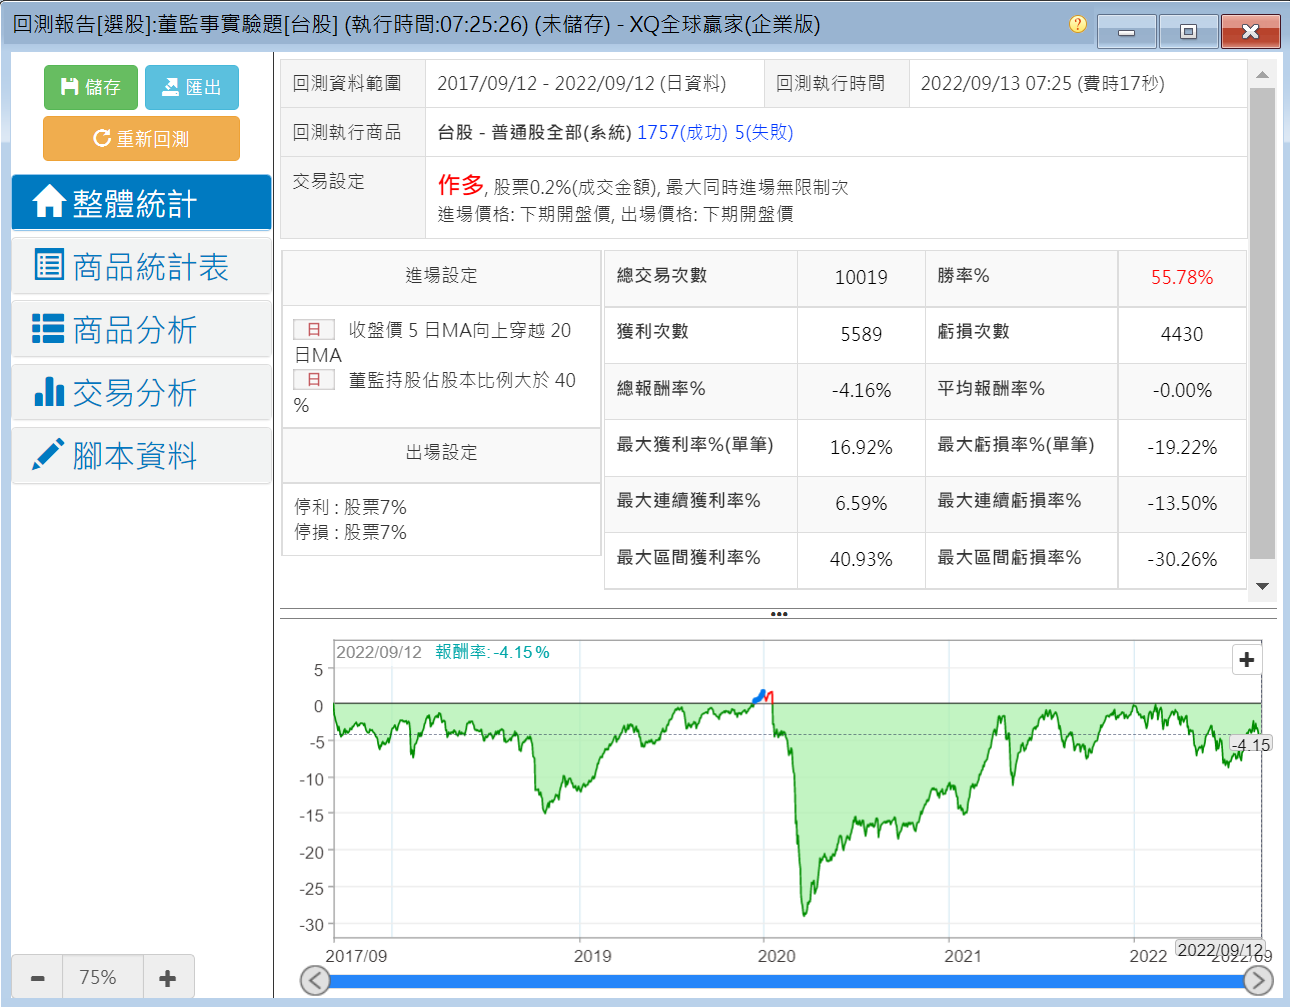Click the 日 tag beside 收盤價 condition
The height and width of the screenshot is (1007, 1290).
313,330
